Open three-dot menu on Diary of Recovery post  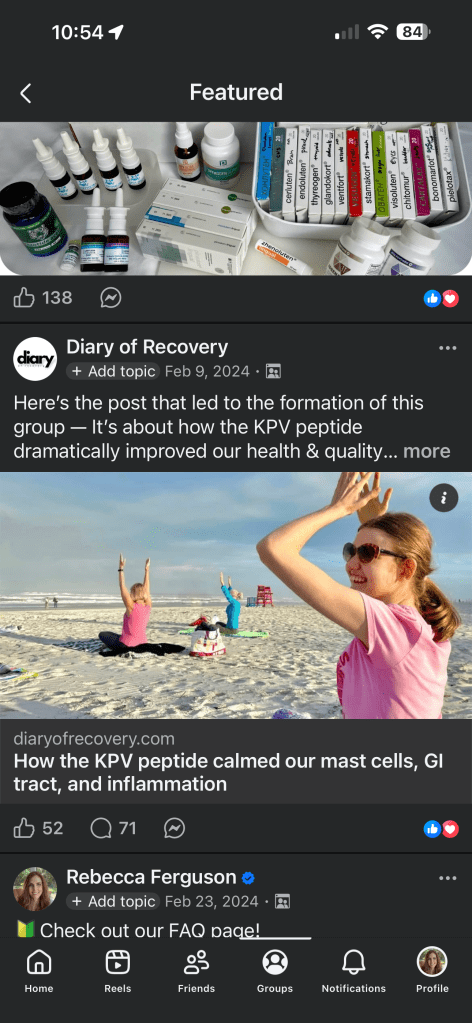pyautogui.click(x=448, y=348)
